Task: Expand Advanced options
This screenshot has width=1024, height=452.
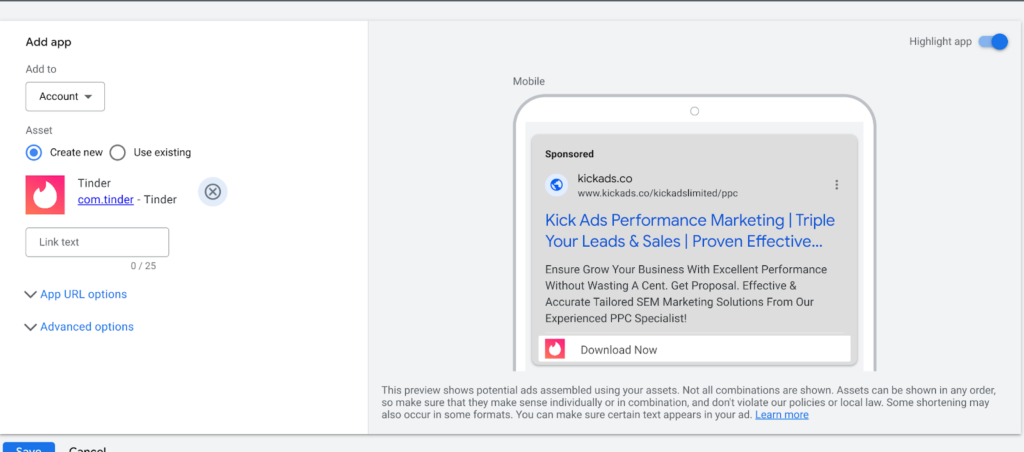Action: click(x=79, y=327)
